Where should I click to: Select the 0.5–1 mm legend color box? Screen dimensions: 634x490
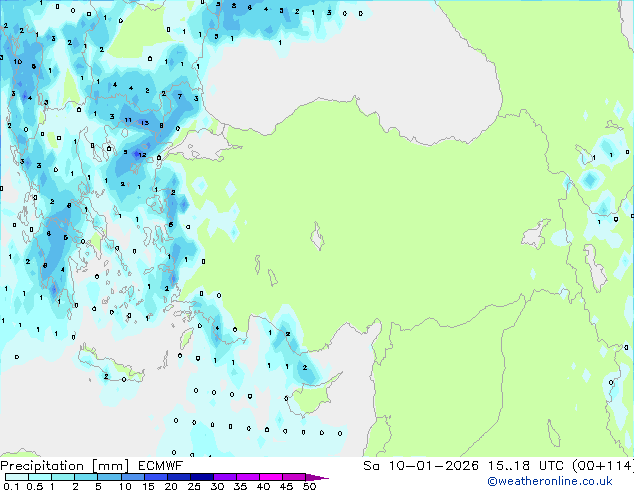click(x=40, y=477)
